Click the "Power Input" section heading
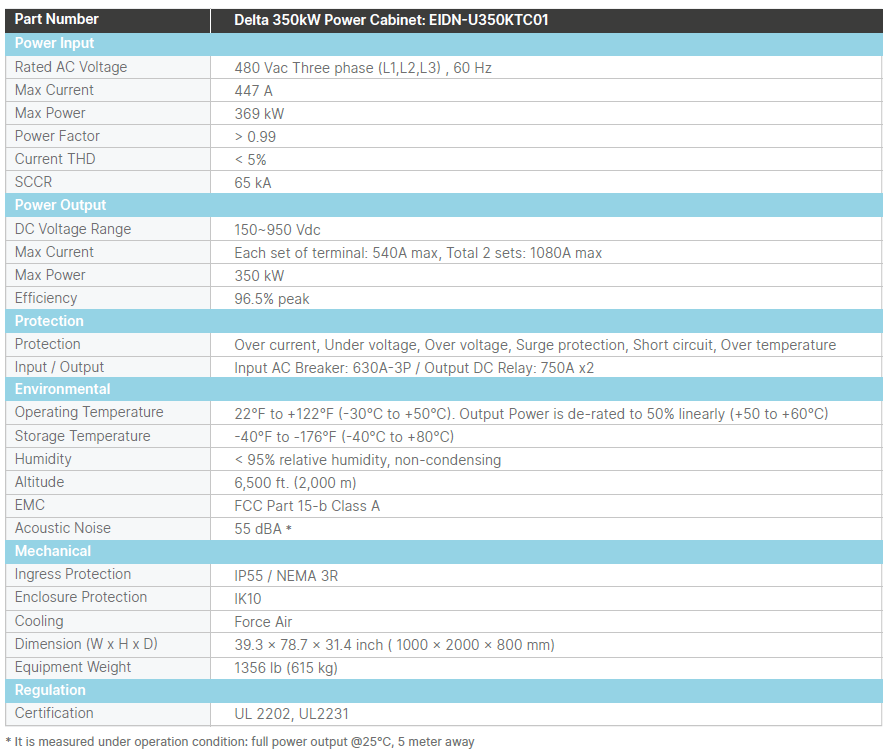The image size is (887, 755). [x=54, y=43]
